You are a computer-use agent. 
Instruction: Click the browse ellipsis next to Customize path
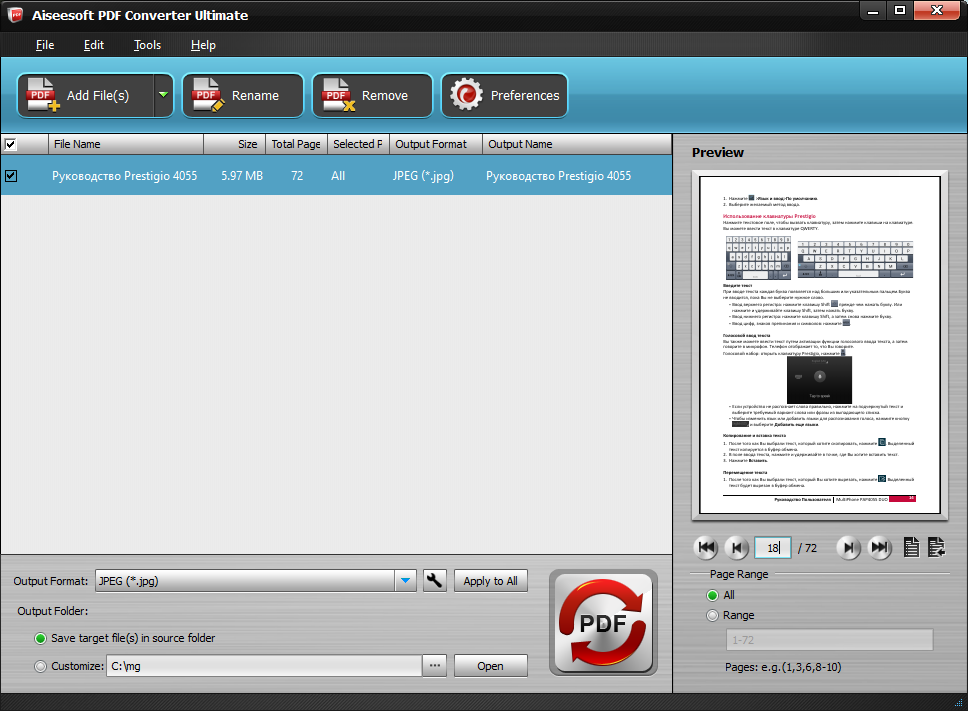(x=434, y=665)
